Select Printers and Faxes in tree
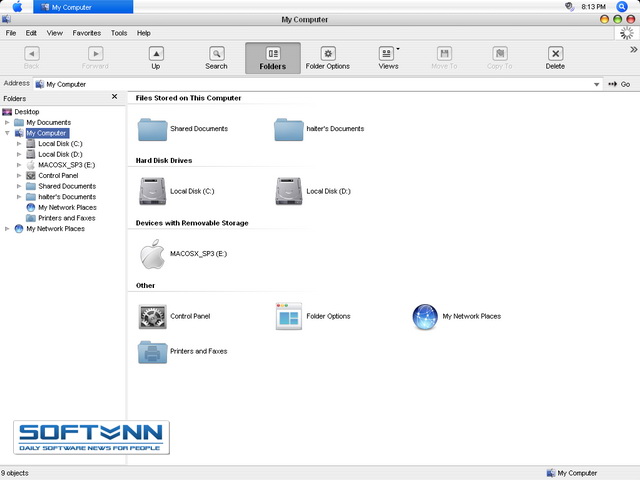This screenshot has height=480, width=640. coord(67,218)
